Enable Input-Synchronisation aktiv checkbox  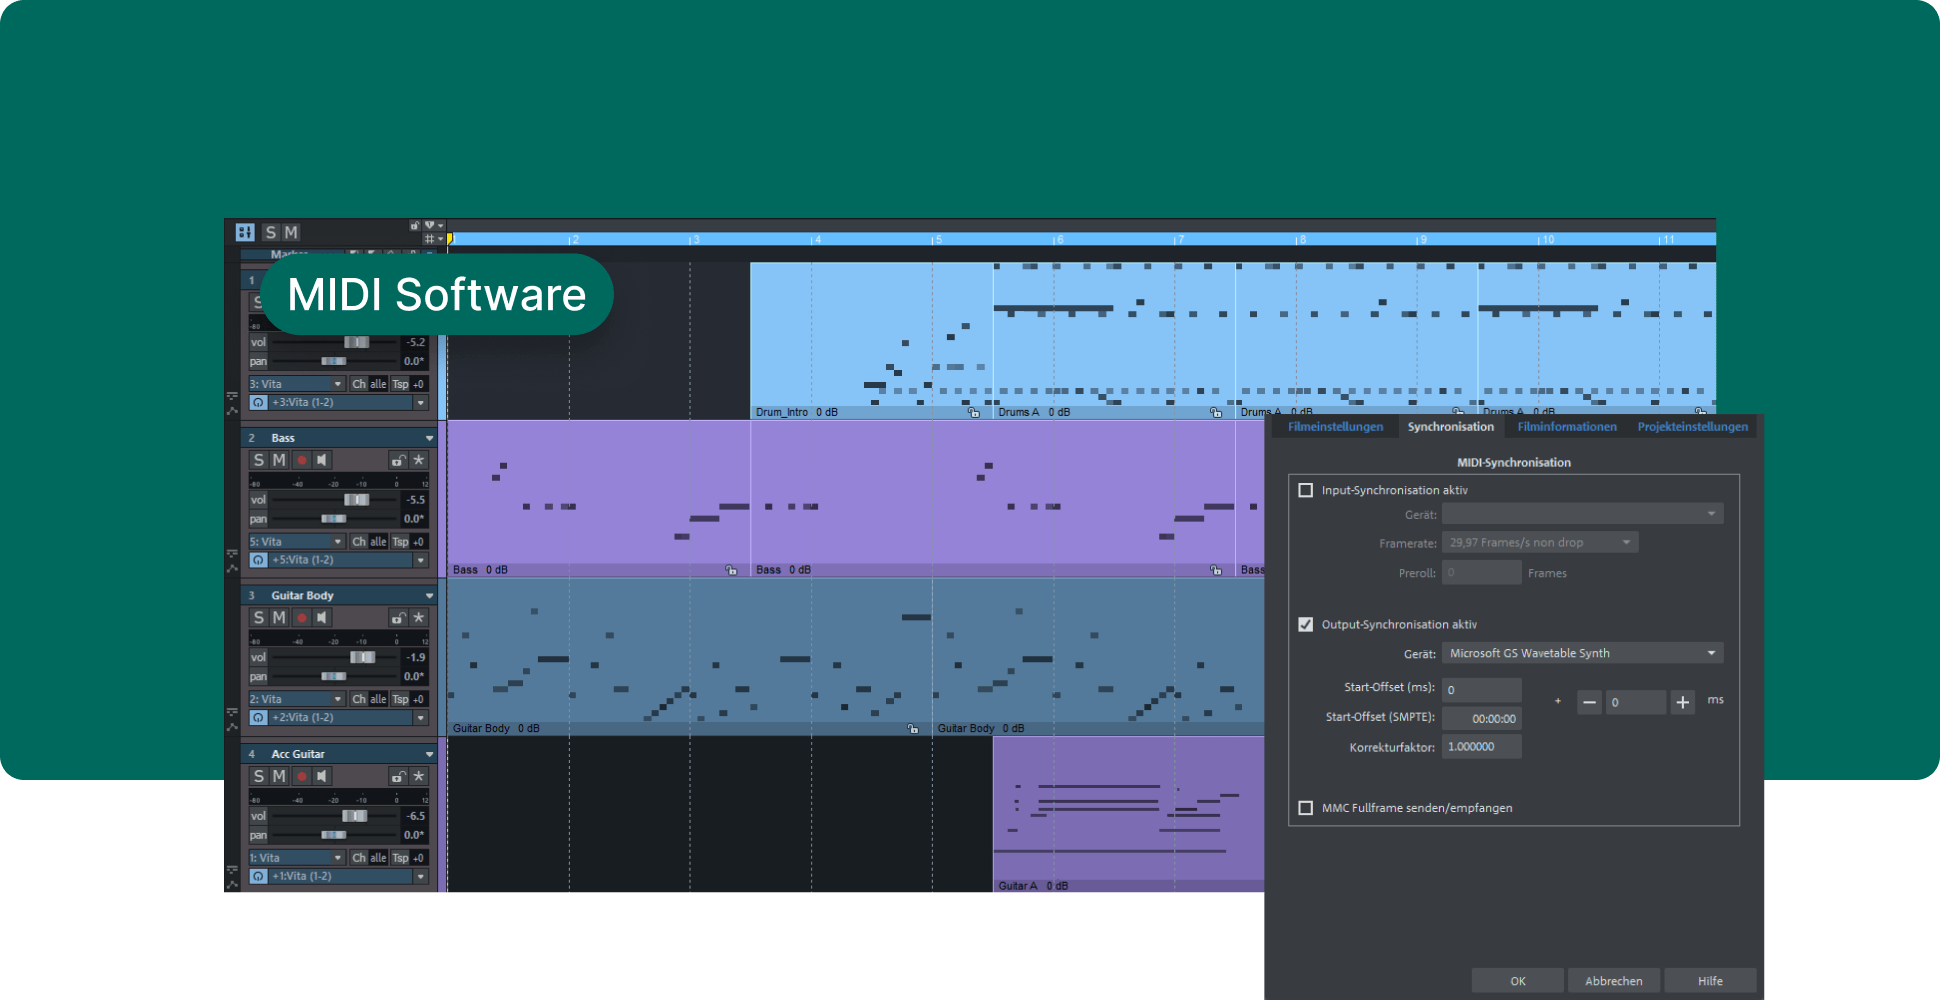[1305, 490]
